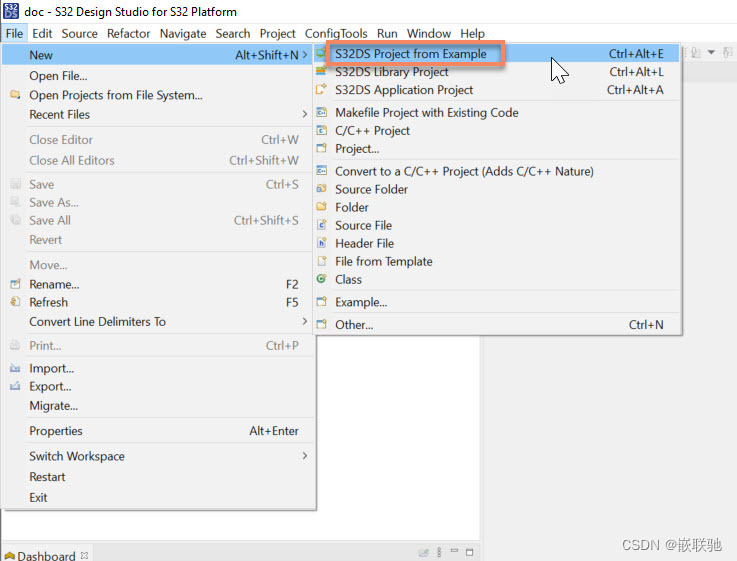Click the C/C++ Project icon
Viewport: 737px width, 561px height.
pyautogui.click(x=321, y=130)
